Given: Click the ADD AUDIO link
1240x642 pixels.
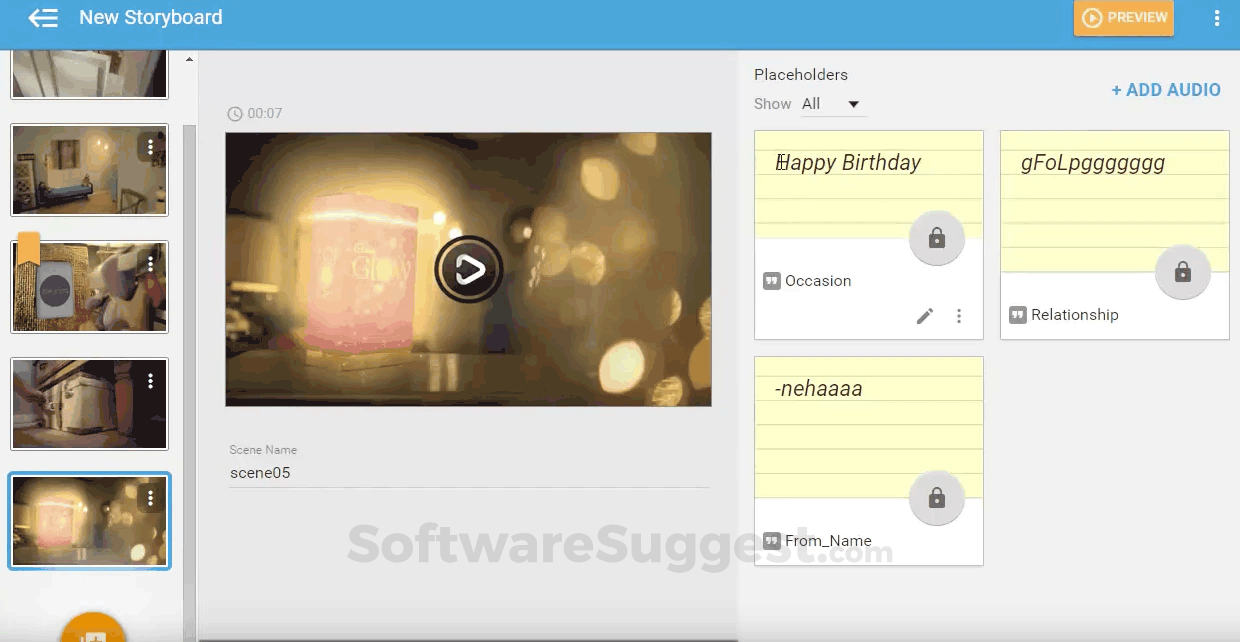Looking at the screenshot, I should 1166,89.
